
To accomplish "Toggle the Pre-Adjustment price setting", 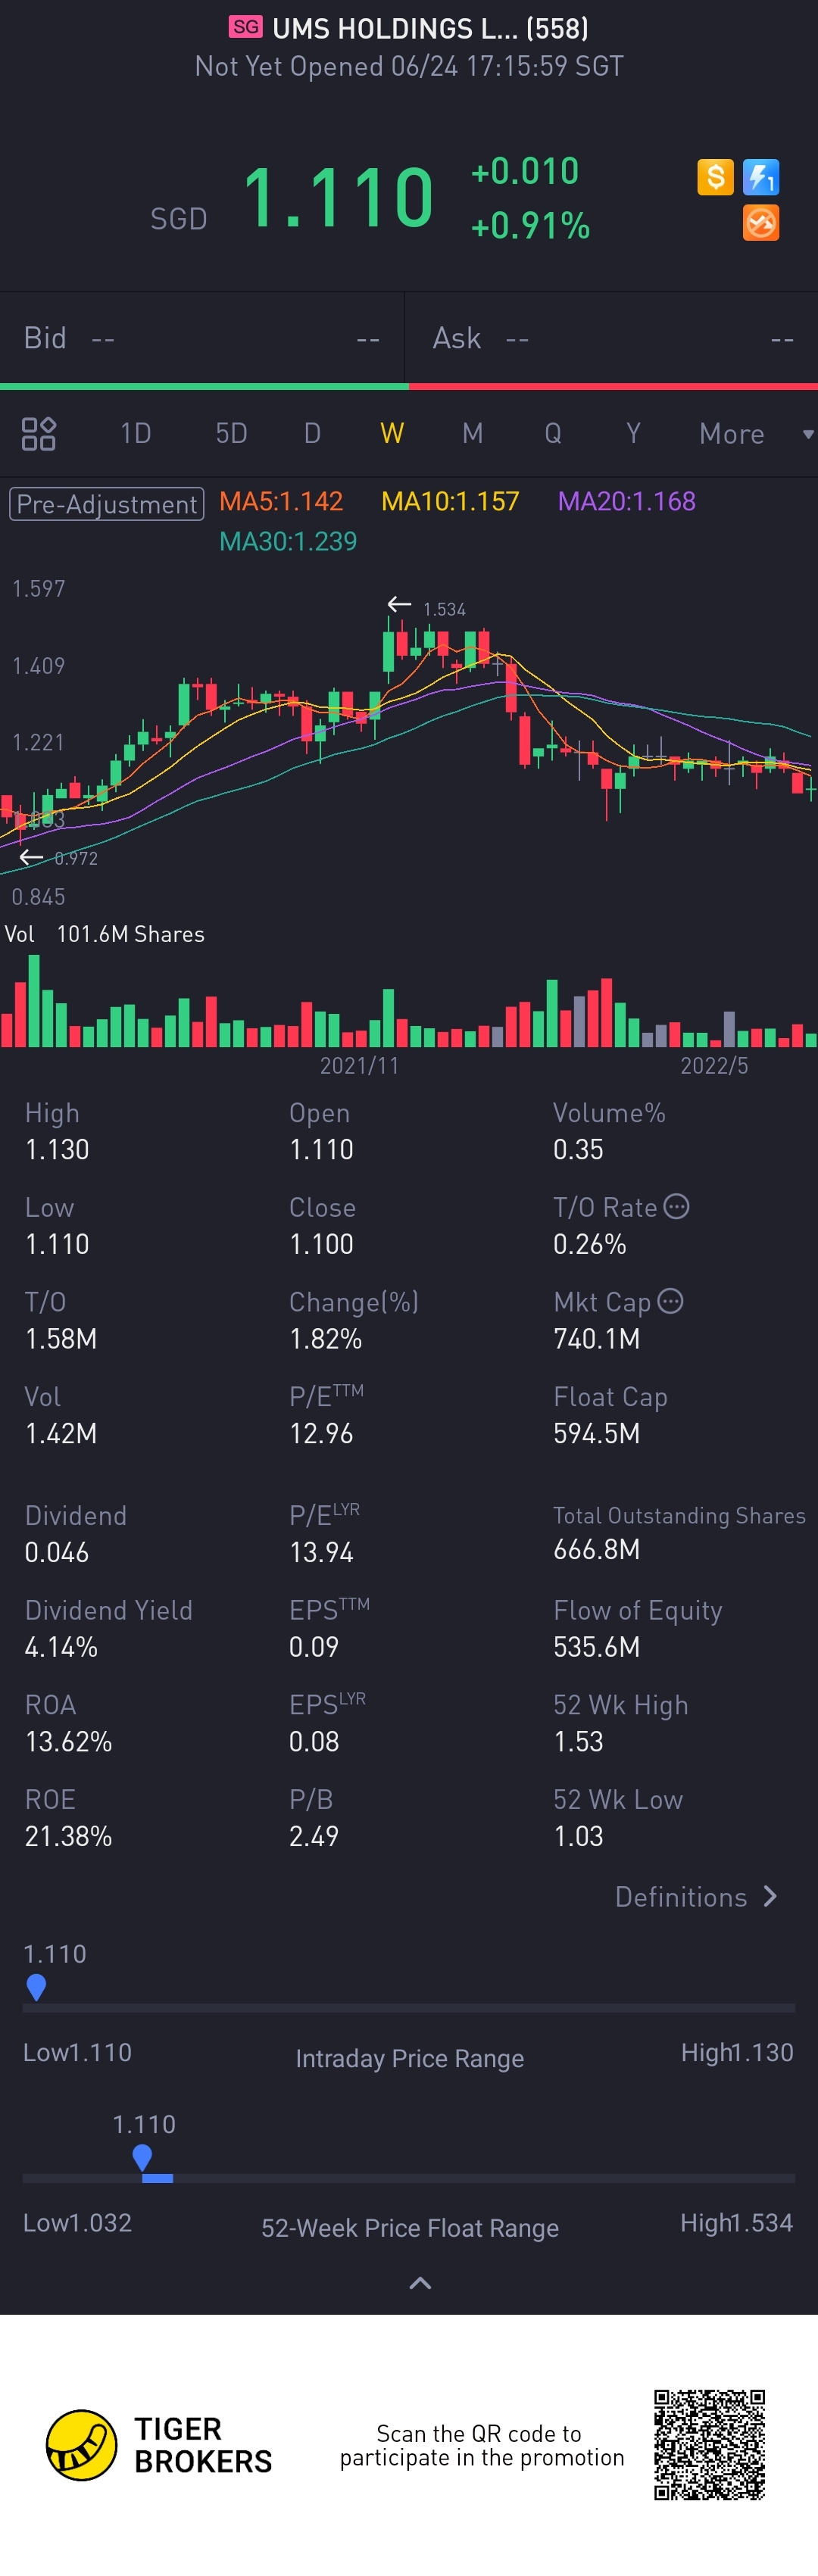I will pos(107,503).
